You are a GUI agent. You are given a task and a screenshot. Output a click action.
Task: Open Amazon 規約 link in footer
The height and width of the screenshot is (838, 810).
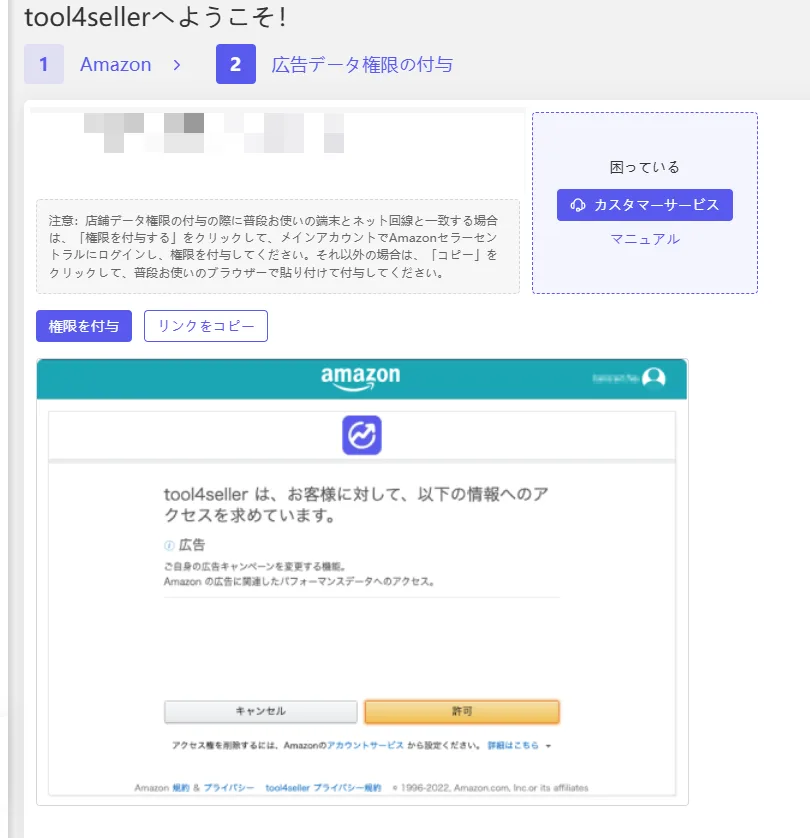click(181, 788)
